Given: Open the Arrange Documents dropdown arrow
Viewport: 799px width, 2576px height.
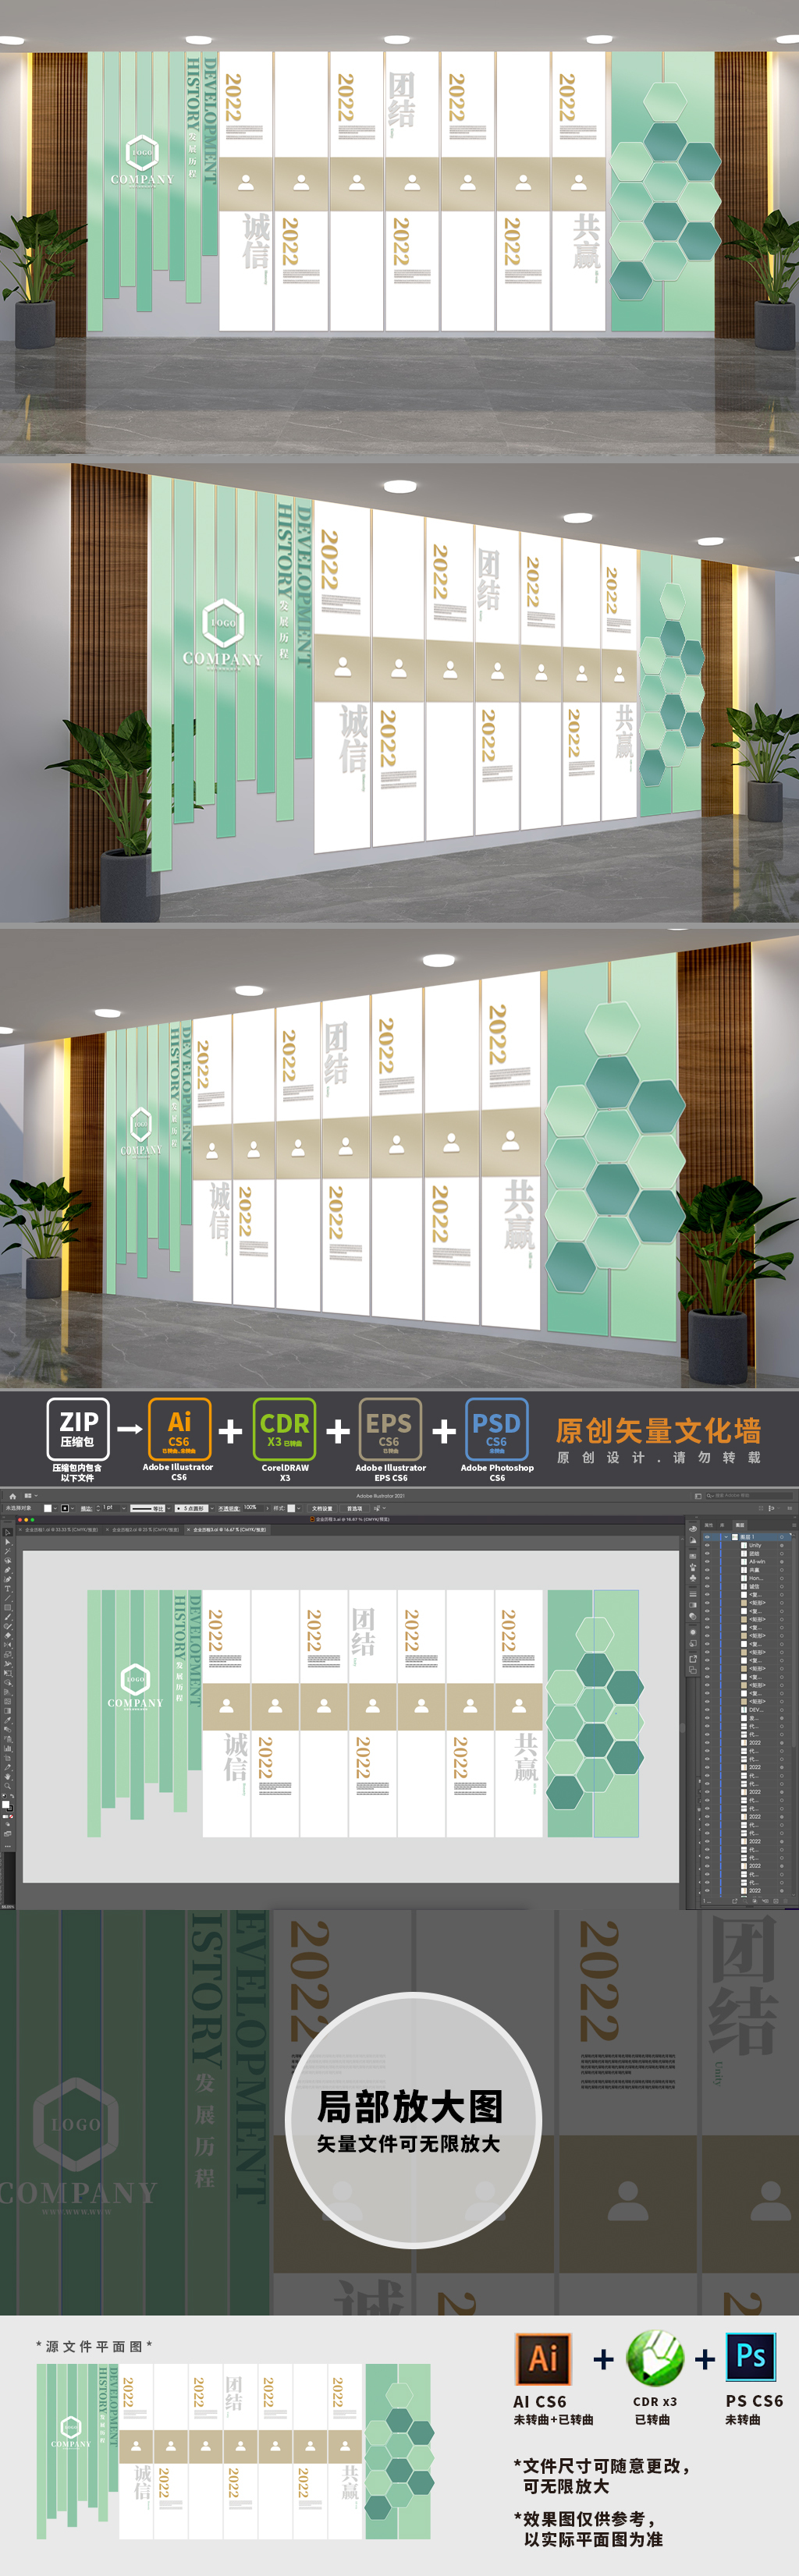Looking at the screenshot, I should [x=36, y=1496].
